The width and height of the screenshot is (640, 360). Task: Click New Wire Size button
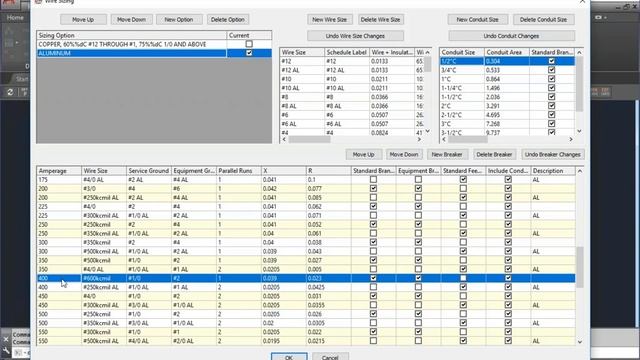pos(329,20)
